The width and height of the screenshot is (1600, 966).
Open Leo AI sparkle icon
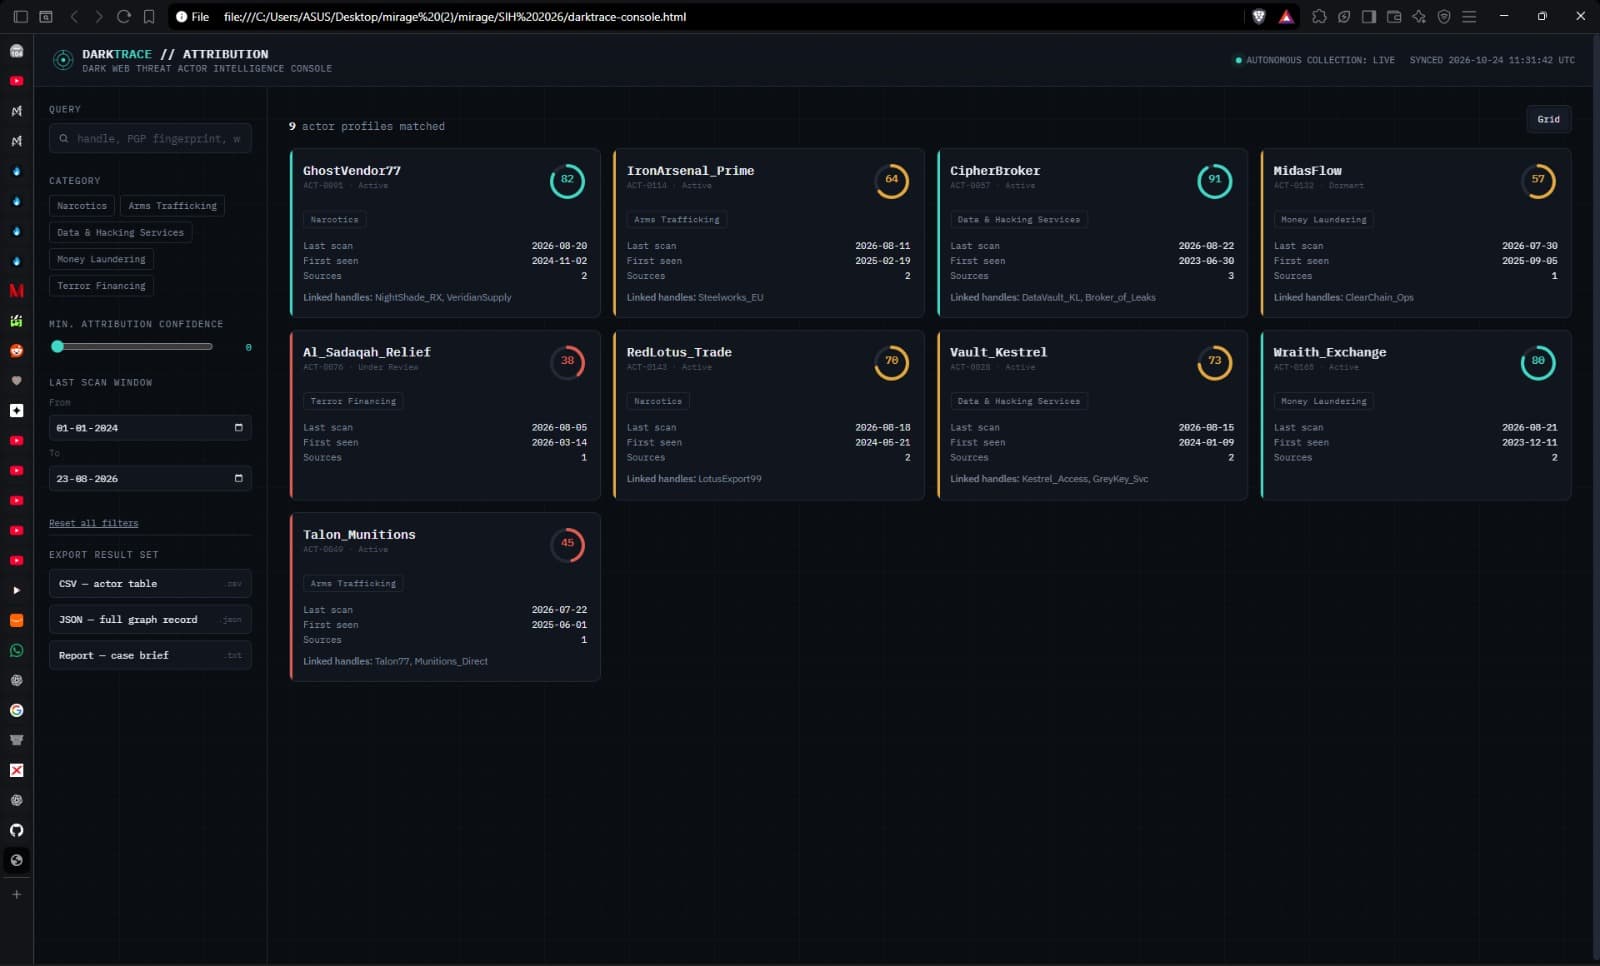click(x=1419, y=16)
